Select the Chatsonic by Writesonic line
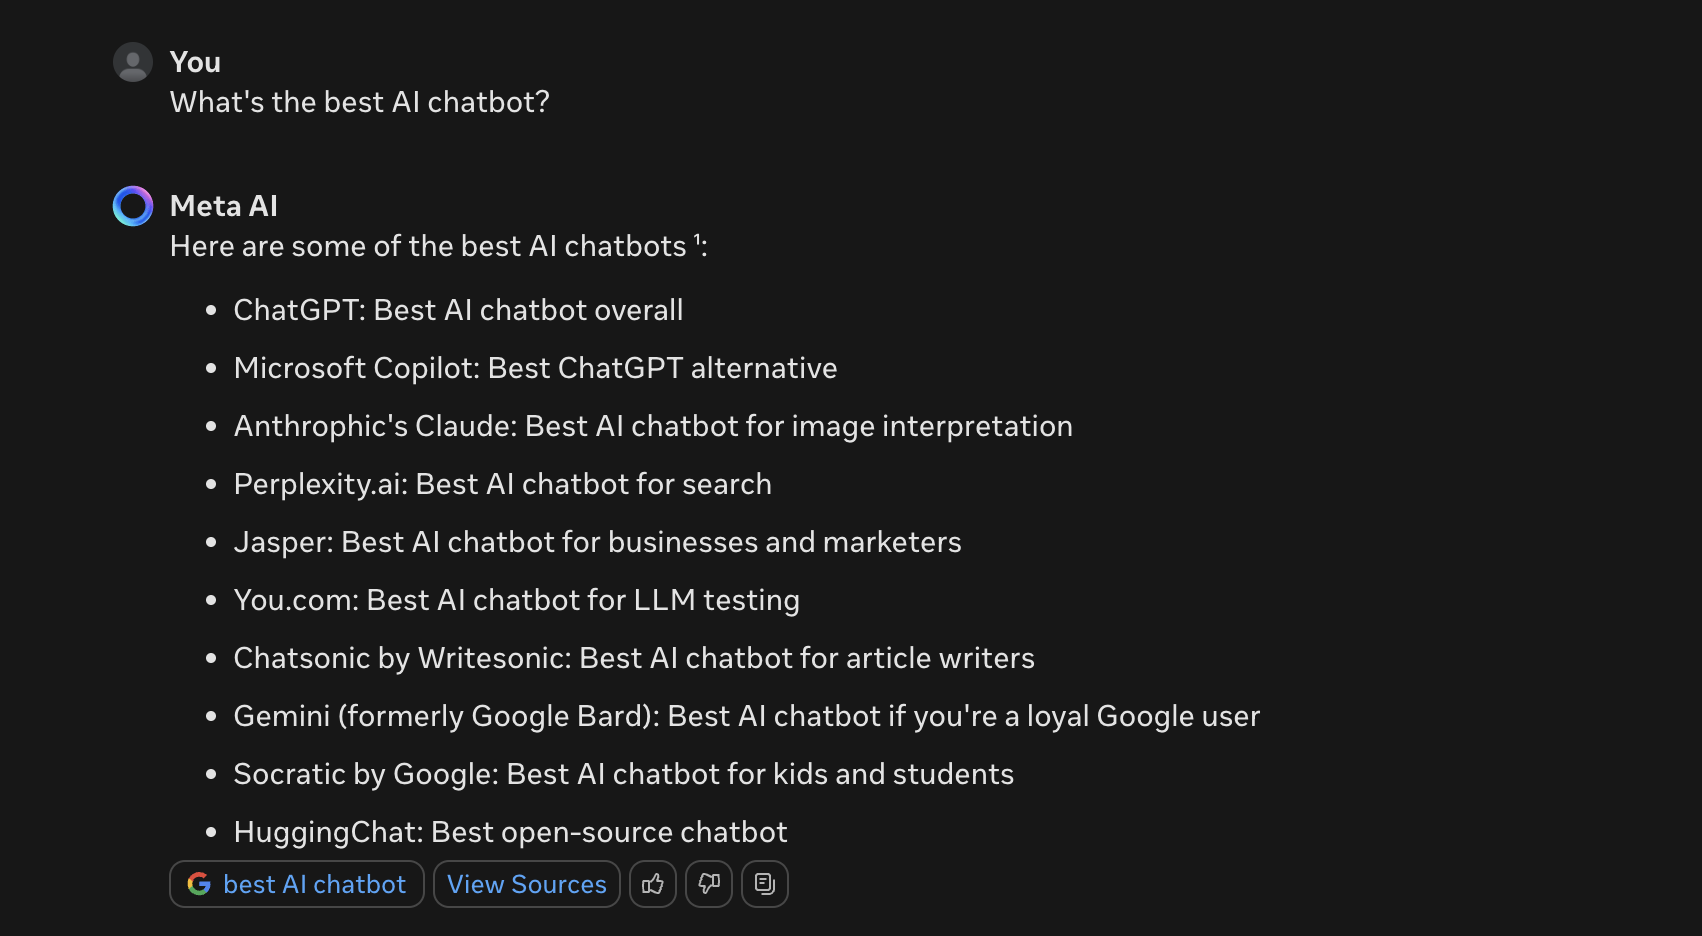The image size is (1702, 936). click(634, 658)
